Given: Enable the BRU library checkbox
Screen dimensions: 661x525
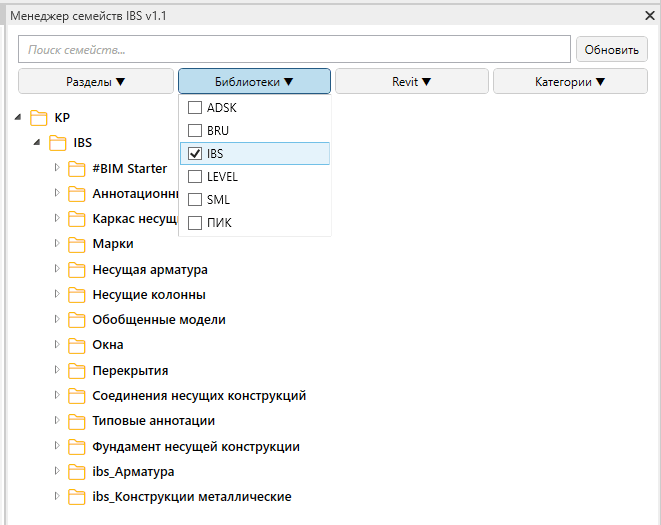Looking at the screenshot, I should 195,130.
